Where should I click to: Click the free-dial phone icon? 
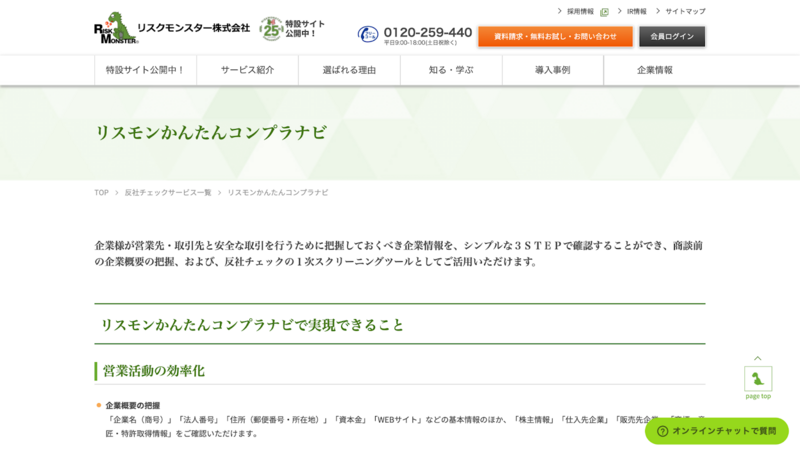368,35
